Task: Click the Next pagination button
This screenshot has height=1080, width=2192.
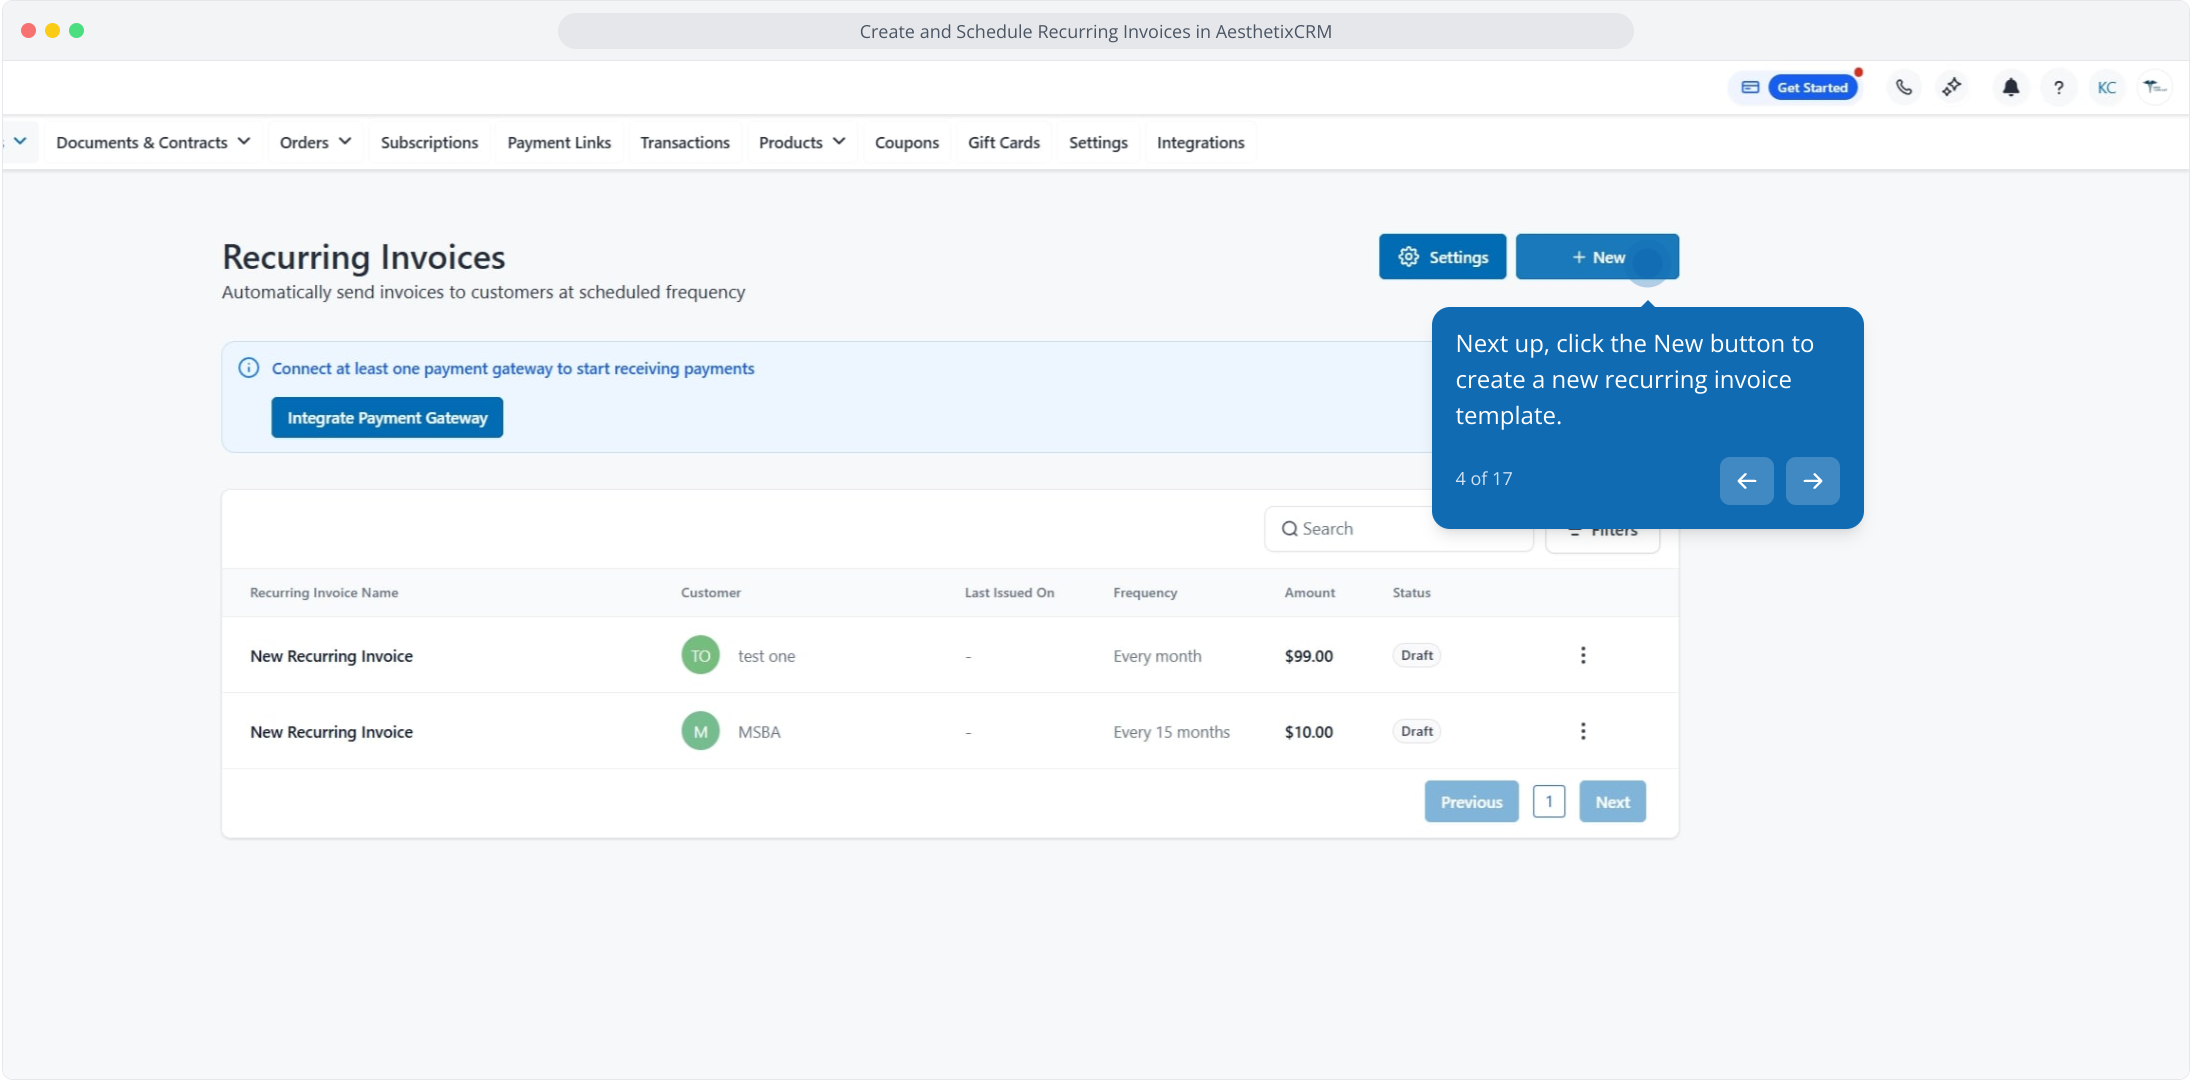Action: (x=1612, y=802)
